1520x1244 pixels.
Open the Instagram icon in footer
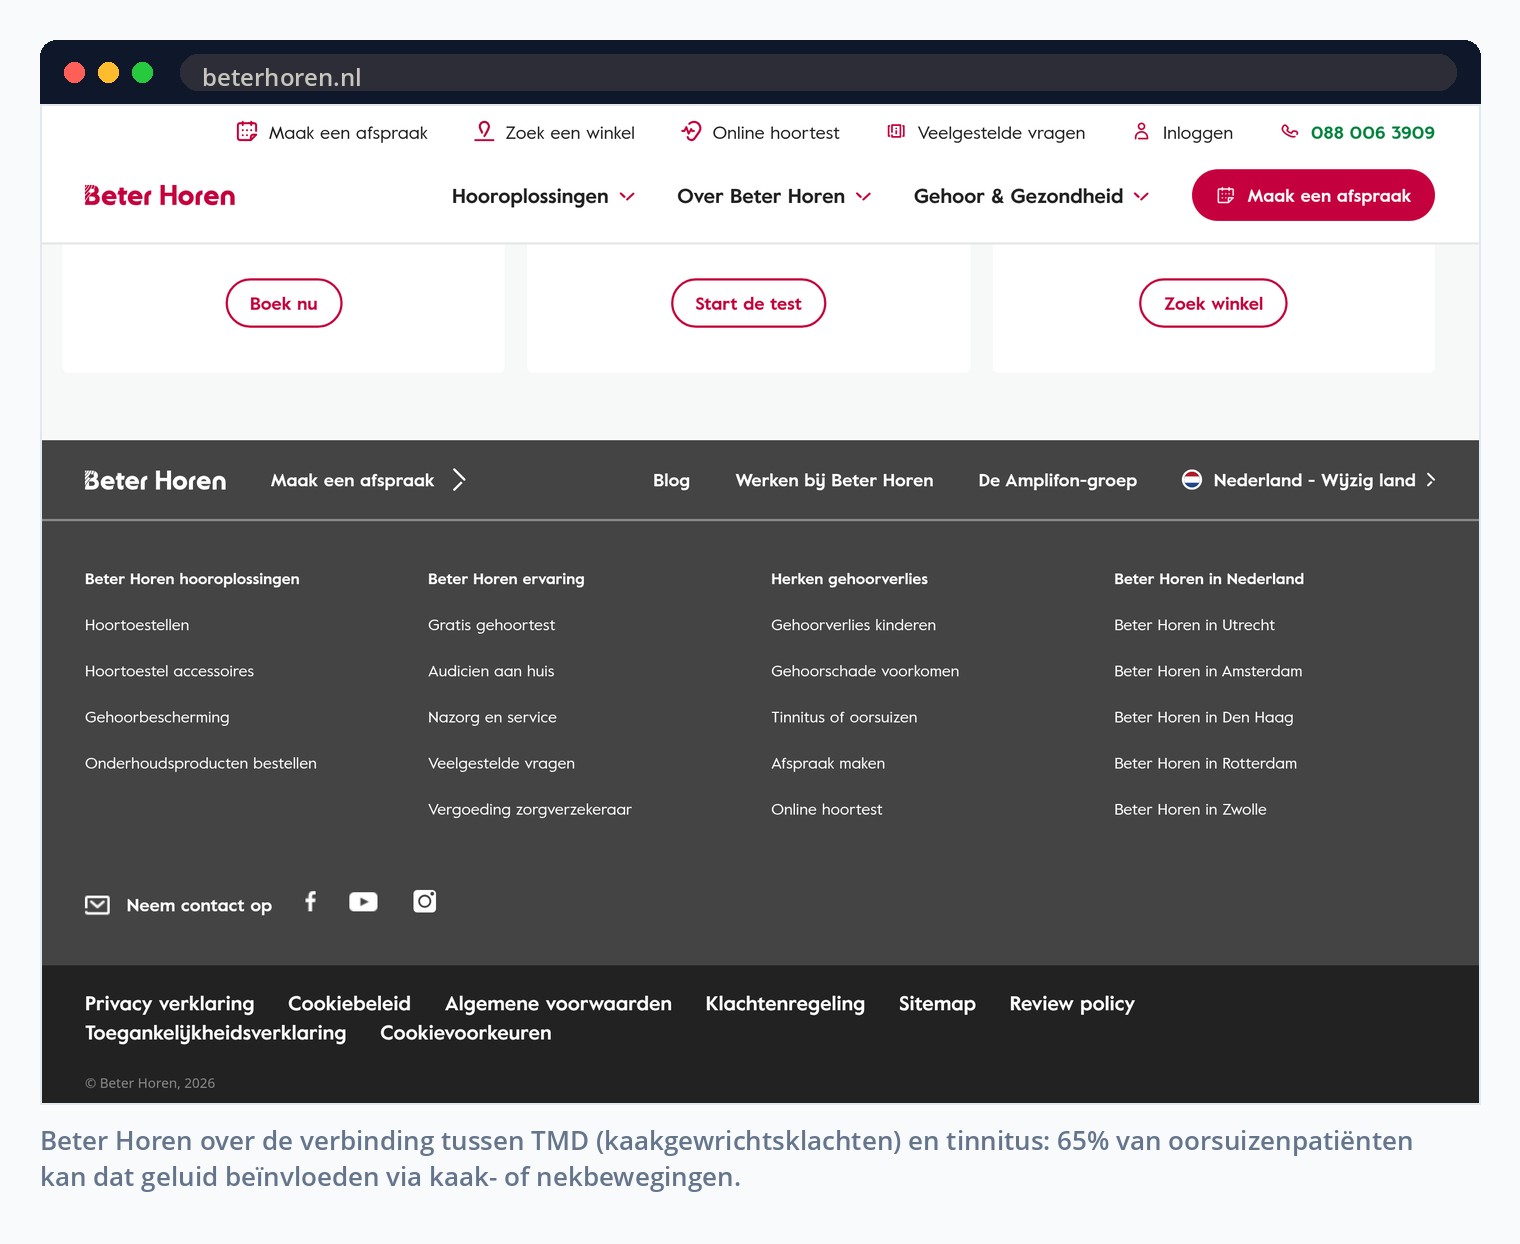tap(425, 902)
